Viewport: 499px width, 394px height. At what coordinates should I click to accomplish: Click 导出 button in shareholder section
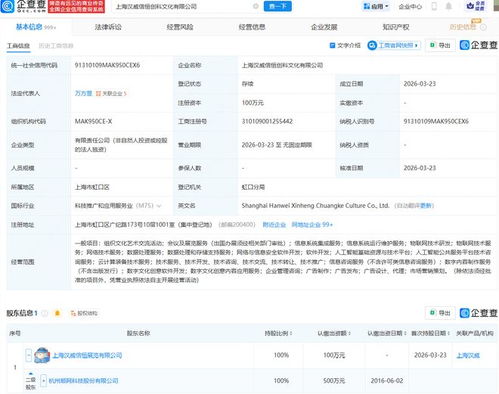pos(440,313)
